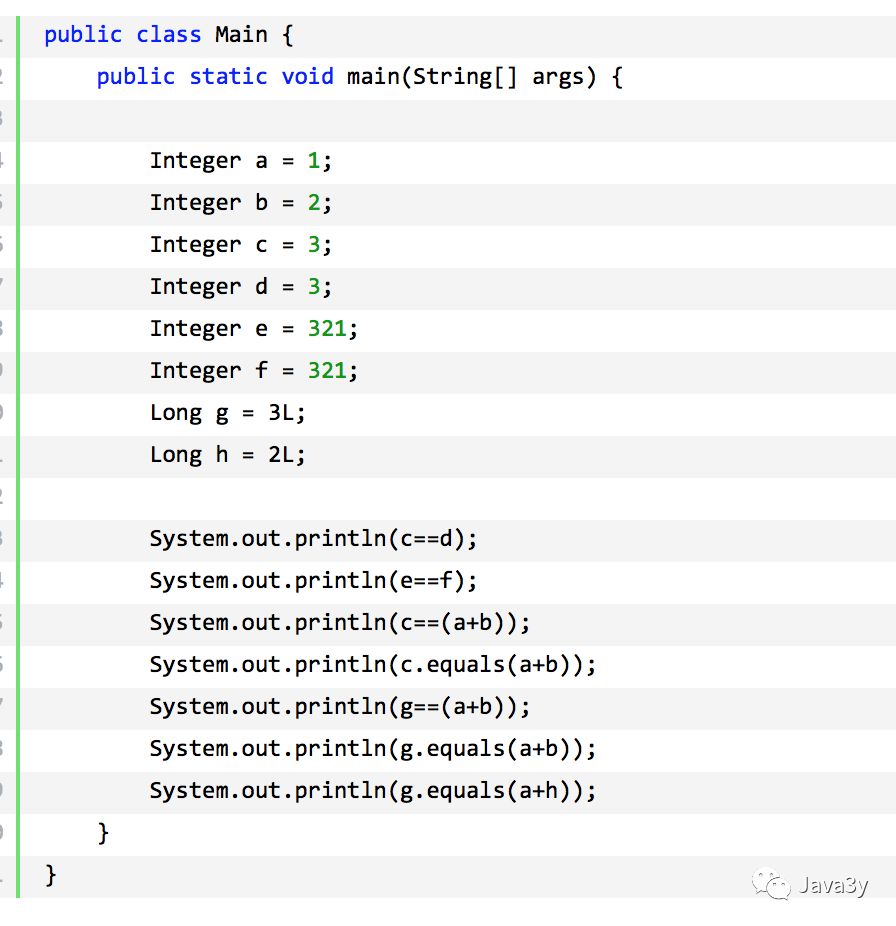Click the line 'public class Main {'

point(169,35)
